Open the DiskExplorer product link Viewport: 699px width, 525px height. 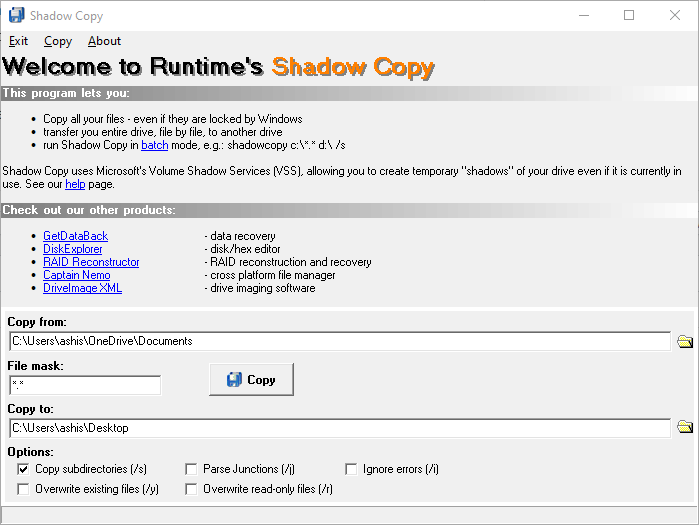pos(73,249)
